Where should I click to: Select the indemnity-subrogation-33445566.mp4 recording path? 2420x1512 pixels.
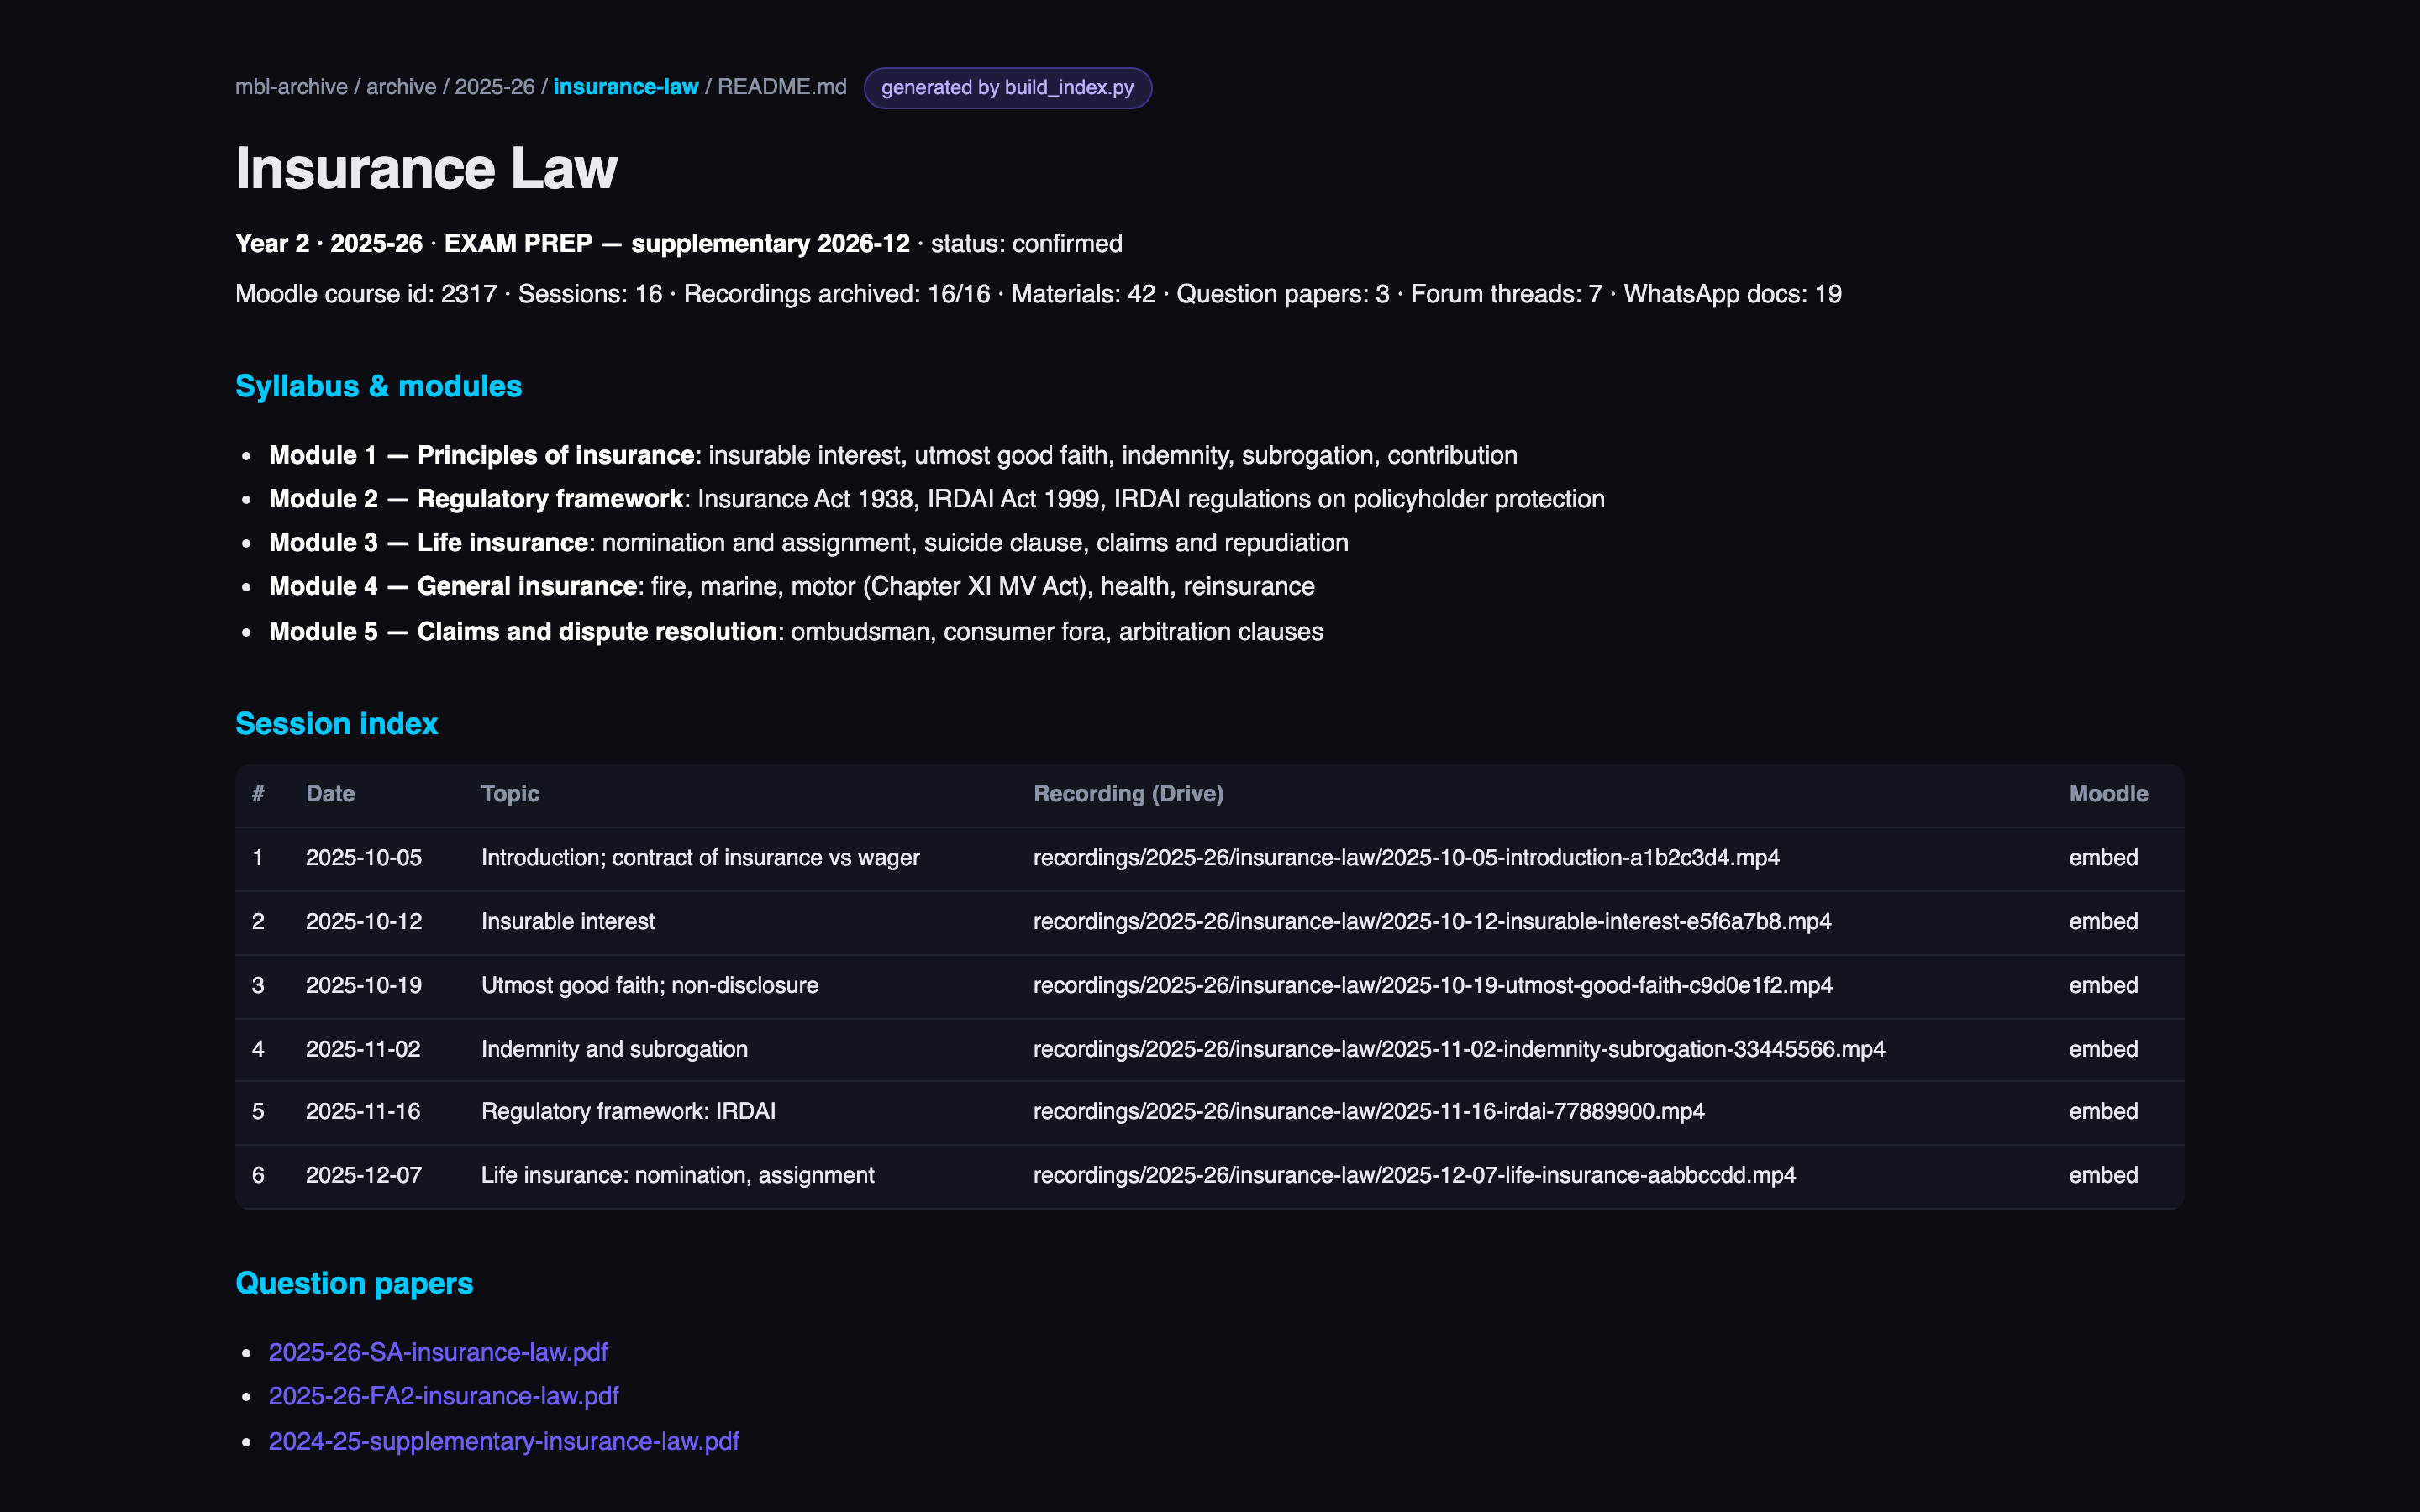point(1459,1049)
